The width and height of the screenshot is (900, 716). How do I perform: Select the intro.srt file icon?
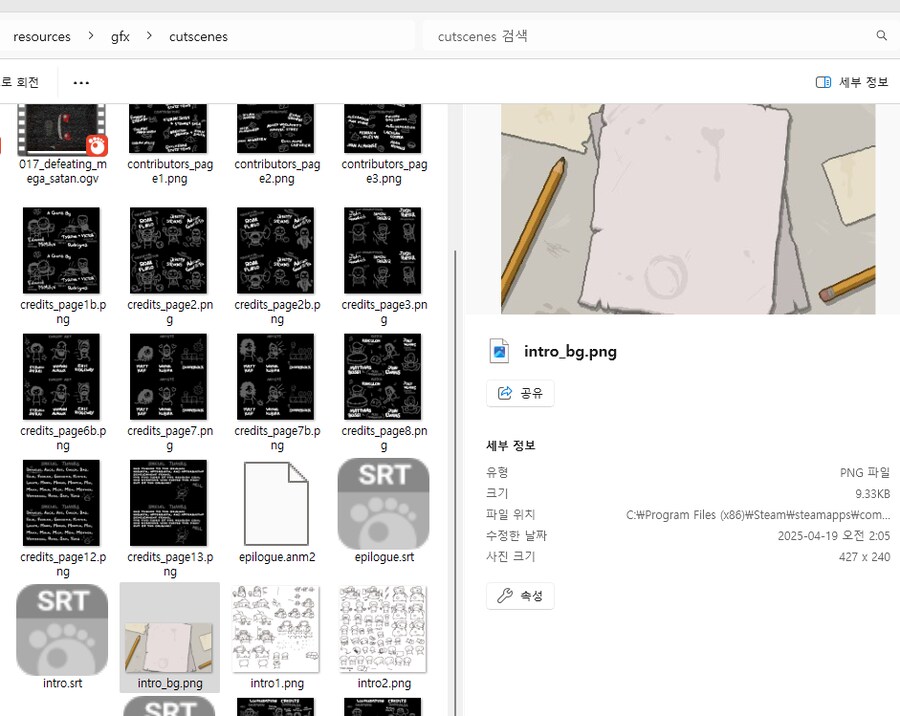tap(62, 629)
